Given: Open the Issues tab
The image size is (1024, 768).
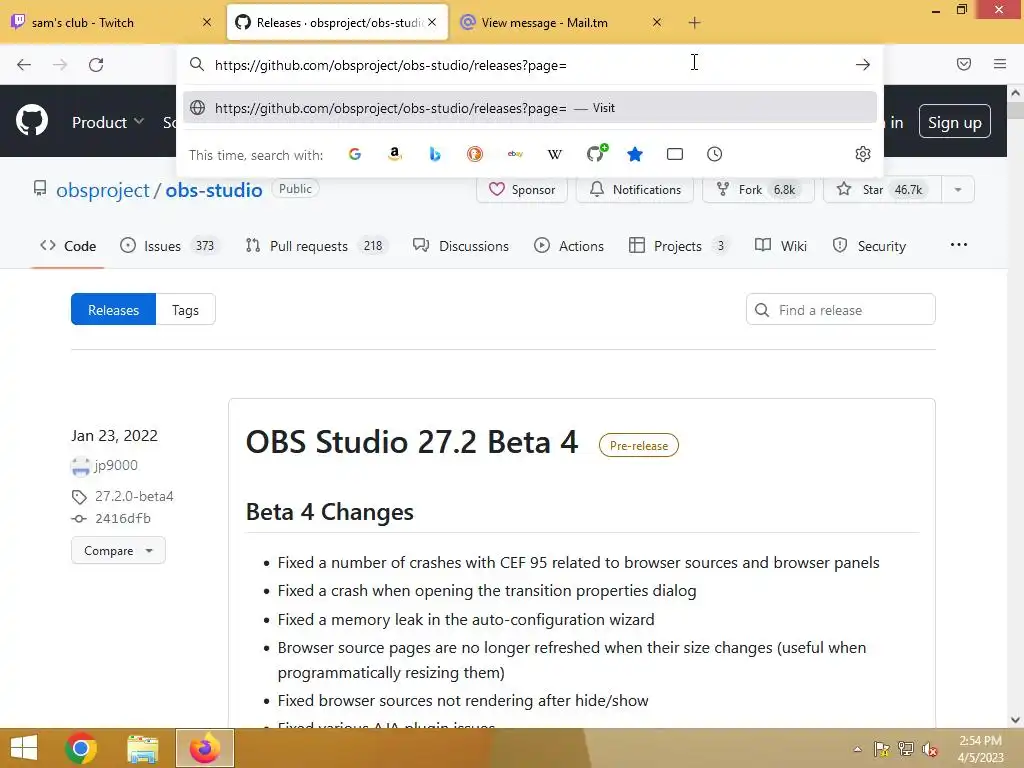Looking at the screenshot, I should click(170, 246).
